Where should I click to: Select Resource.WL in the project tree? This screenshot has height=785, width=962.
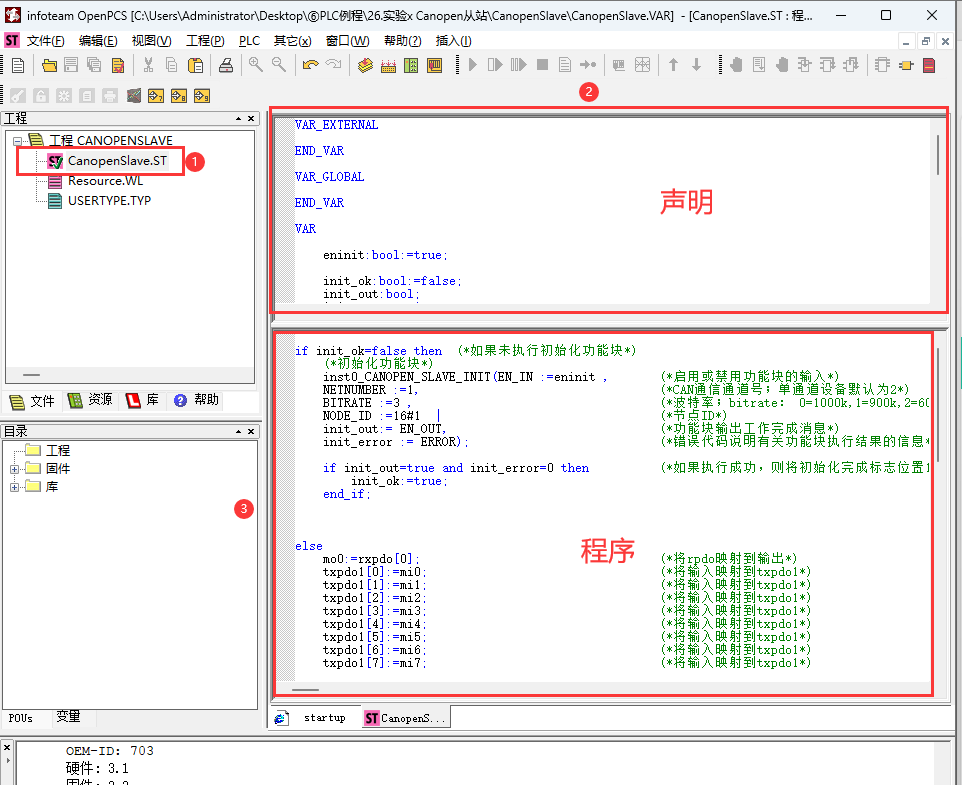[104, 181]
